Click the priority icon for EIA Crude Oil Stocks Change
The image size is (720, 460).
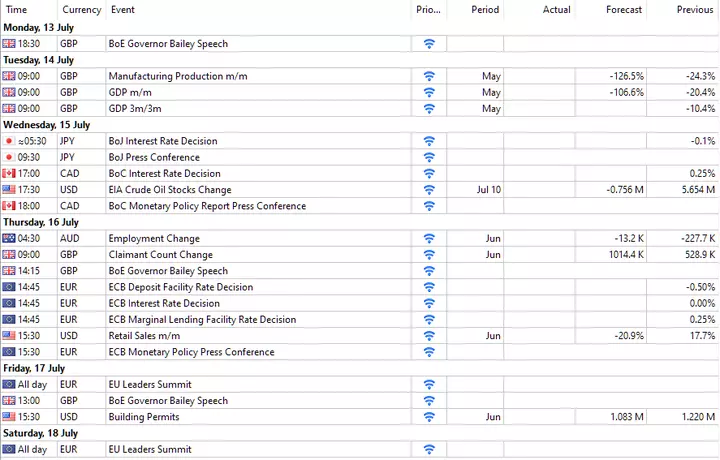[429, 190]
